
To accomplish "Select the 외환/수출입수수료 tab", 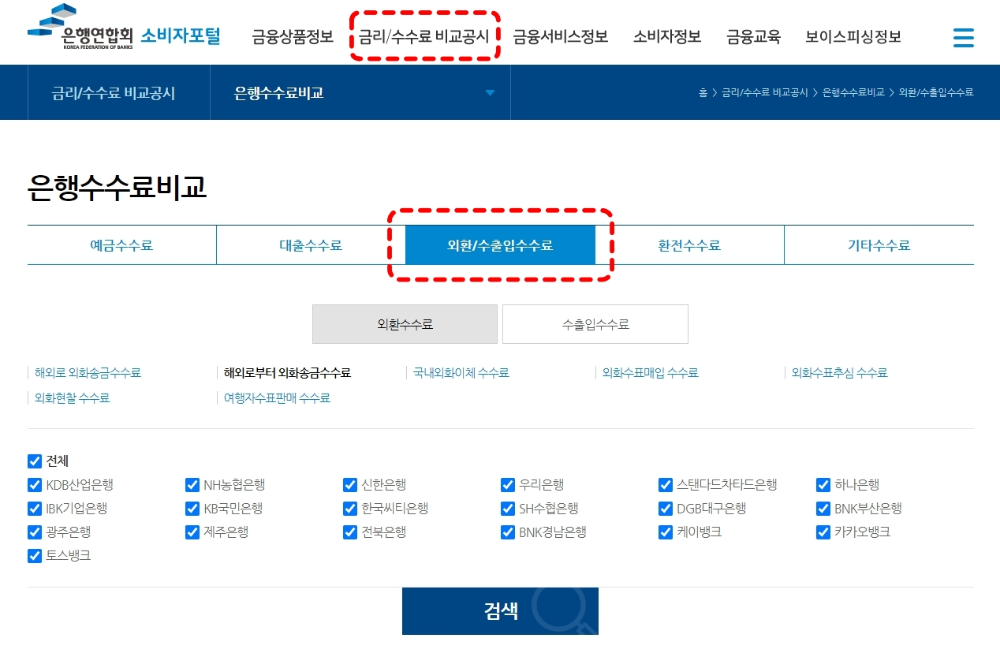I will point(500,245).
